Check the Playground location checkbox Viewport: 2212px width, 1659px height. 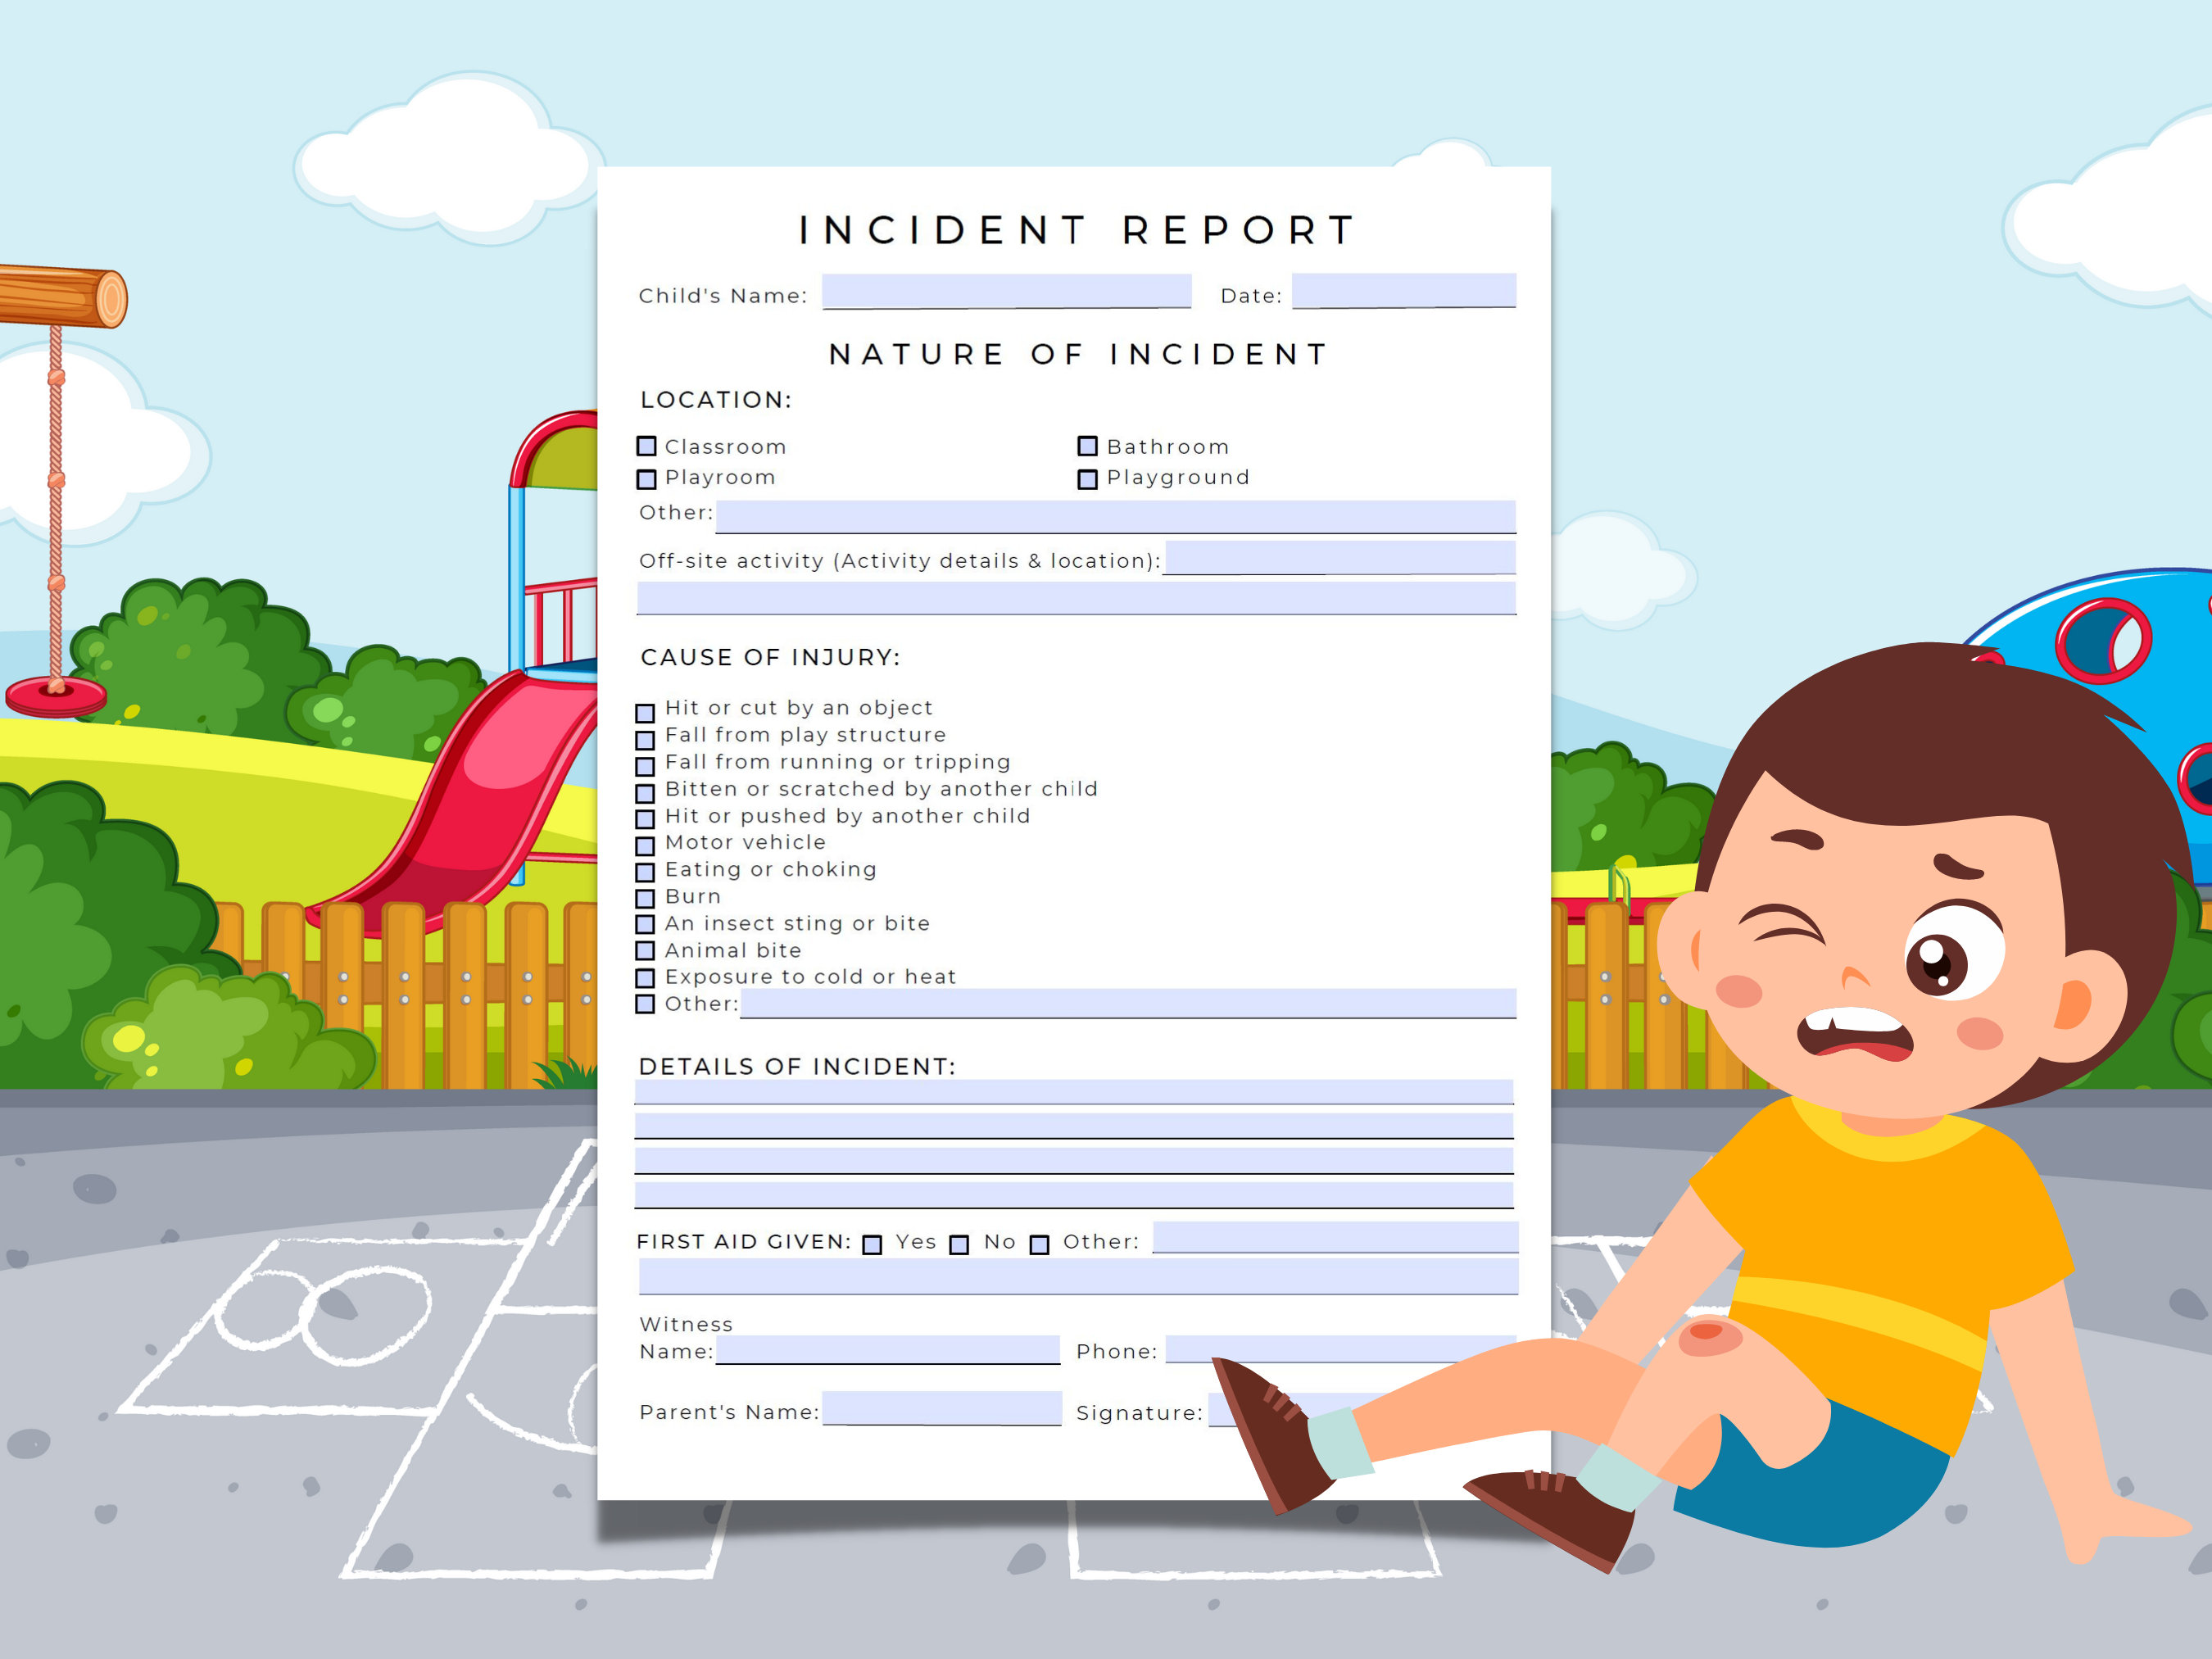point(1086,479)
